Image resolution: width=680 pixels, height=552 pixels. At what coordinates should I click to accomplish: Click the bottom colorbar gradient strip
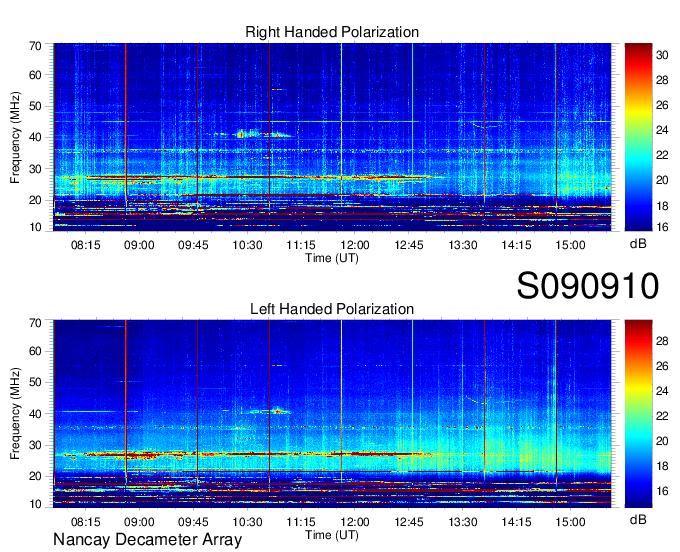pyautogui.click(x=638, y=414)
